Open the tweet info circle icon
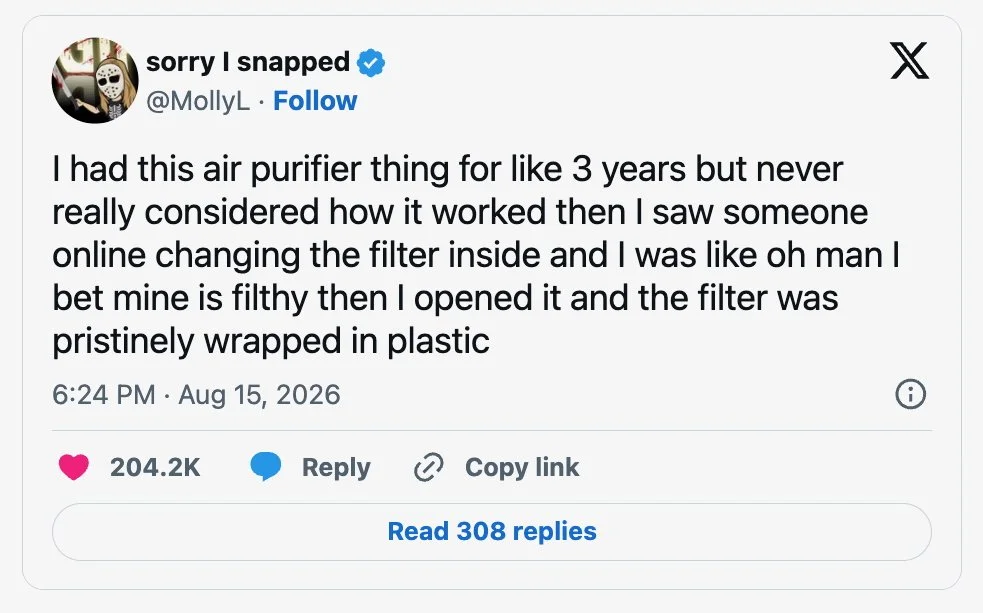983x613 pixels. 910,394
